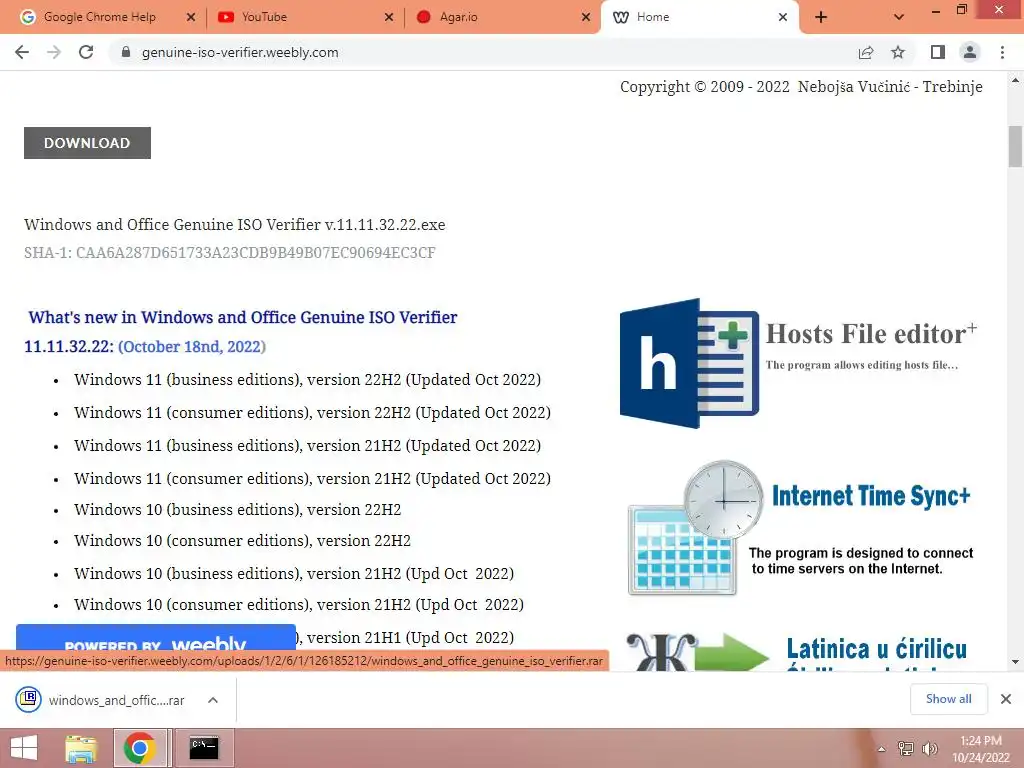Image resolution: width=1024 pixels, height=768 pixels.
Task: Open Chrome's three-dot menu
Action: 1002,52
